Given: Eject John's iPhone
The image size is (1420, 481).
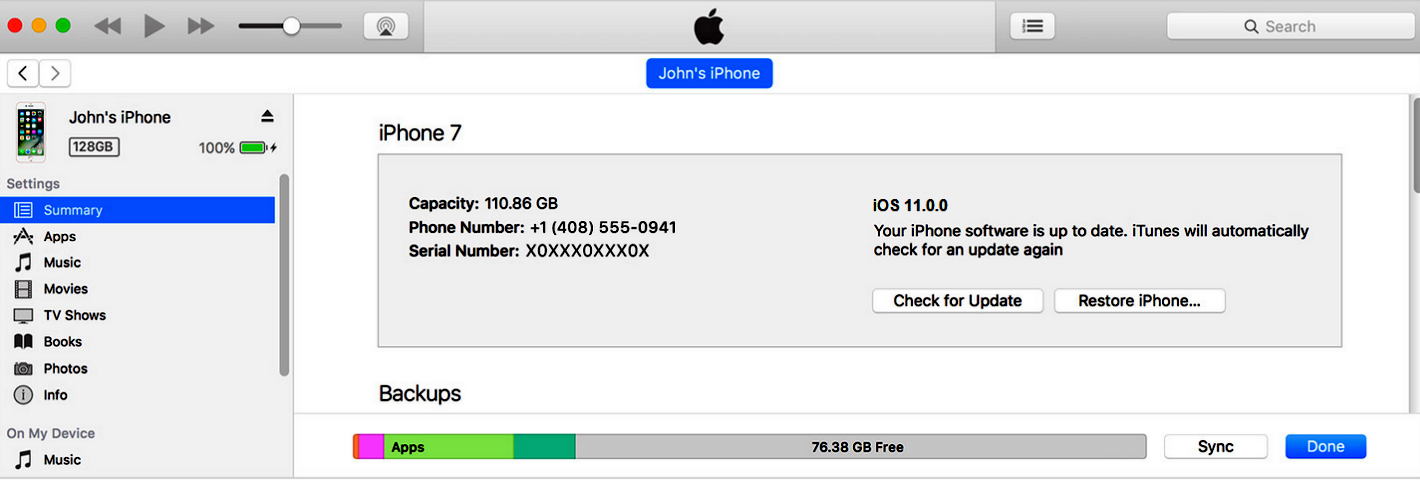Looking at the screenshot, I should pyautogui.click(x=267, y=117).
